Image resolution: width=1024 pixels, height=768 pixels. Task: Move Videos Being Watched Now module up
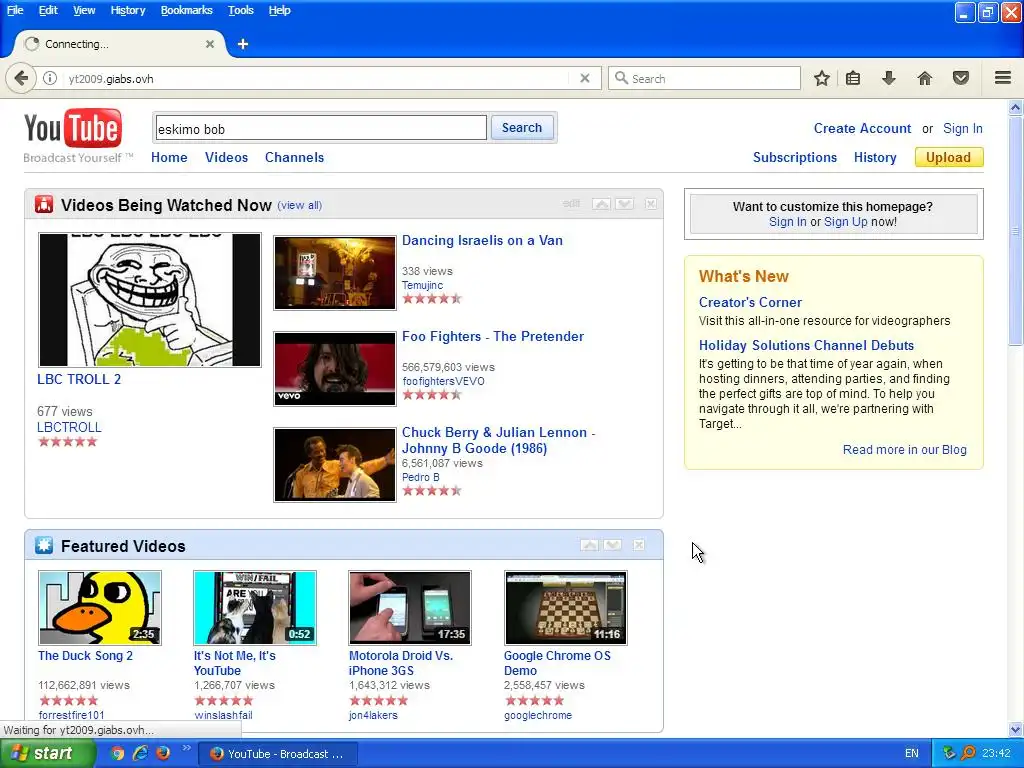pyautogui.click(x=601, y=204)
